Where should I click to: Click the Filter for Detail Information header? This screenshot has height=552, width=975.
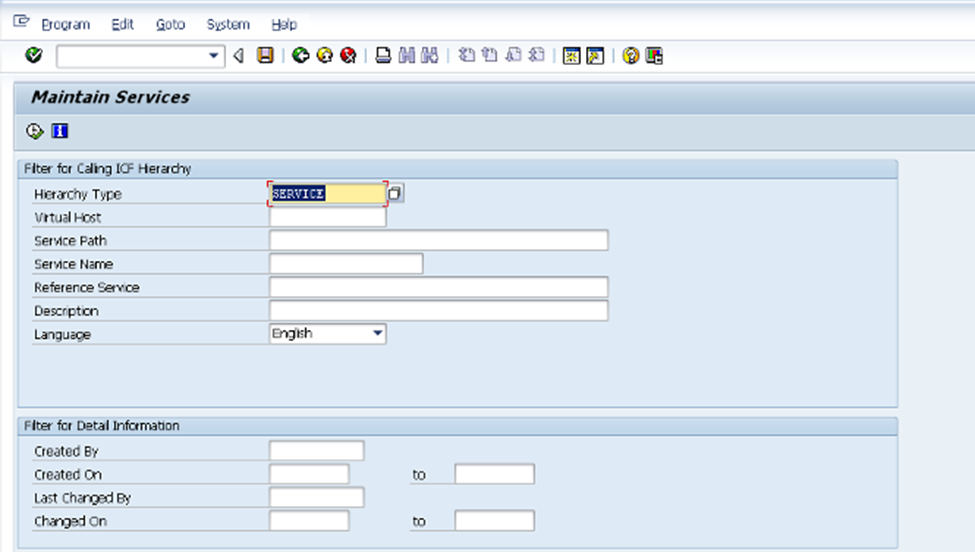[x=102, y=426]
